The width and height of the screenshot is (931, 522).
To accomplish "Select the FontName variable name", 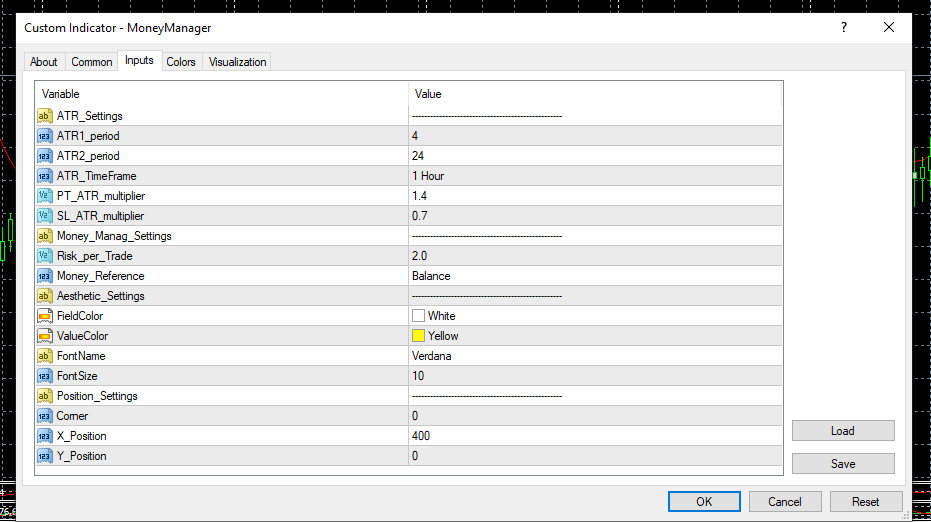I will [x=81, y=356].
